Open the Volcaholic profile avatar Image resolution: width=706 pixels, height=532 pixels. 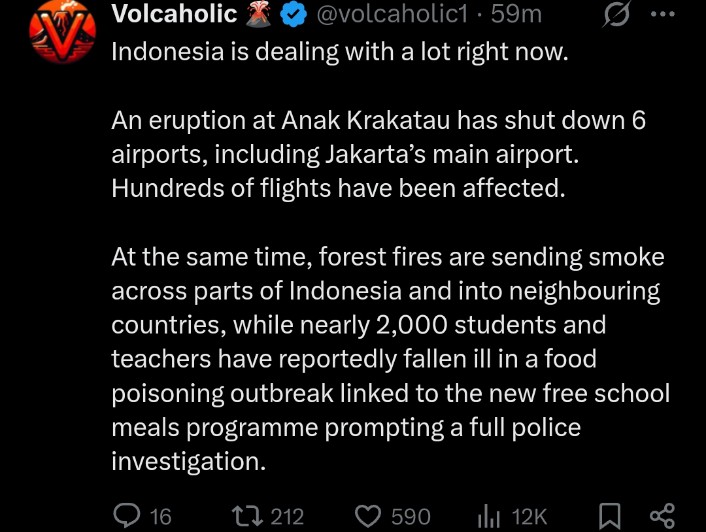click(x=63, y=31)
